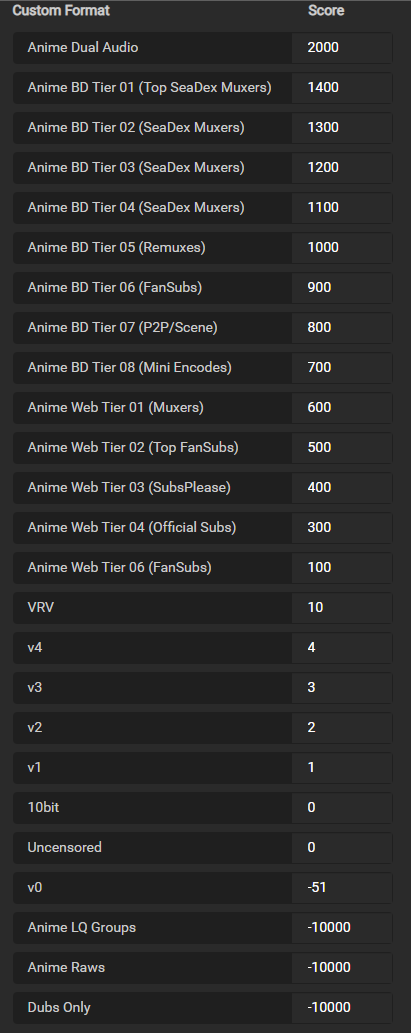Select Anime Web Tier 02 (Top FanSubs) entry
The height and width of the screenshot is (1033, 411).
(x=203, y=448)
